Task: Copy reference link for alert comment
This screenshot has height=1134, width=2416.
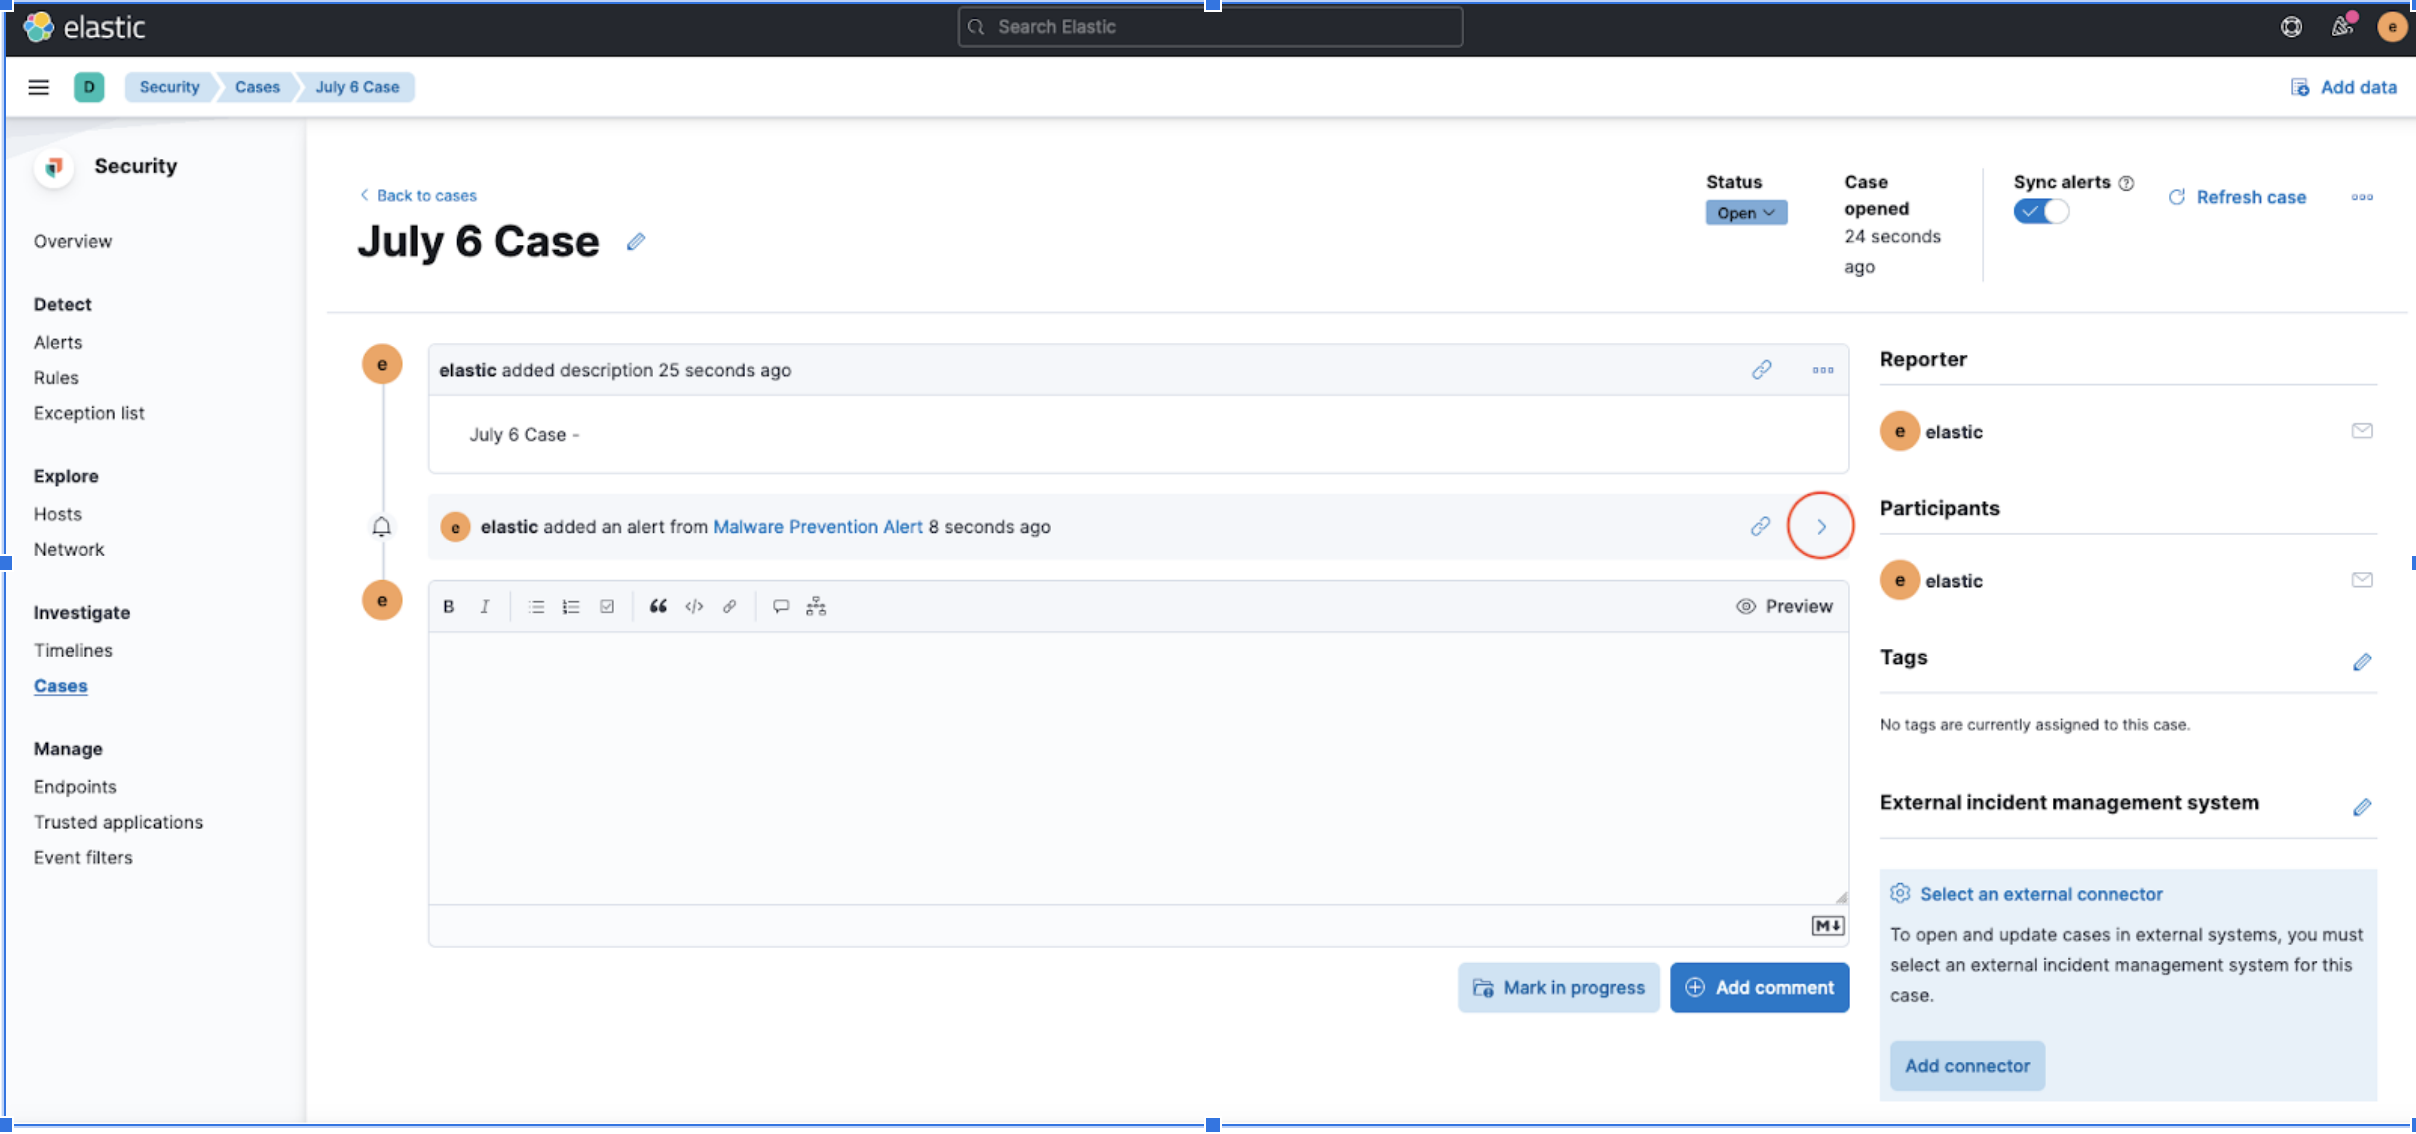Action: coord(1760,526)
